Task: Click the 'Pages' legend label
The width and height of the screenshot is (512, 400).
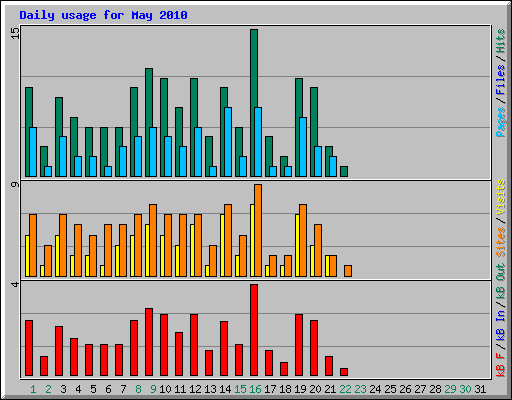Action: click(501, 122)
